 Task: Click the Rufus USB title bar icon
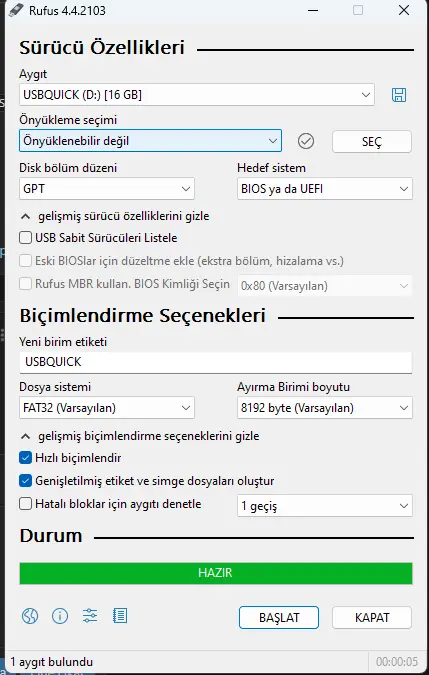click(18, 10)
